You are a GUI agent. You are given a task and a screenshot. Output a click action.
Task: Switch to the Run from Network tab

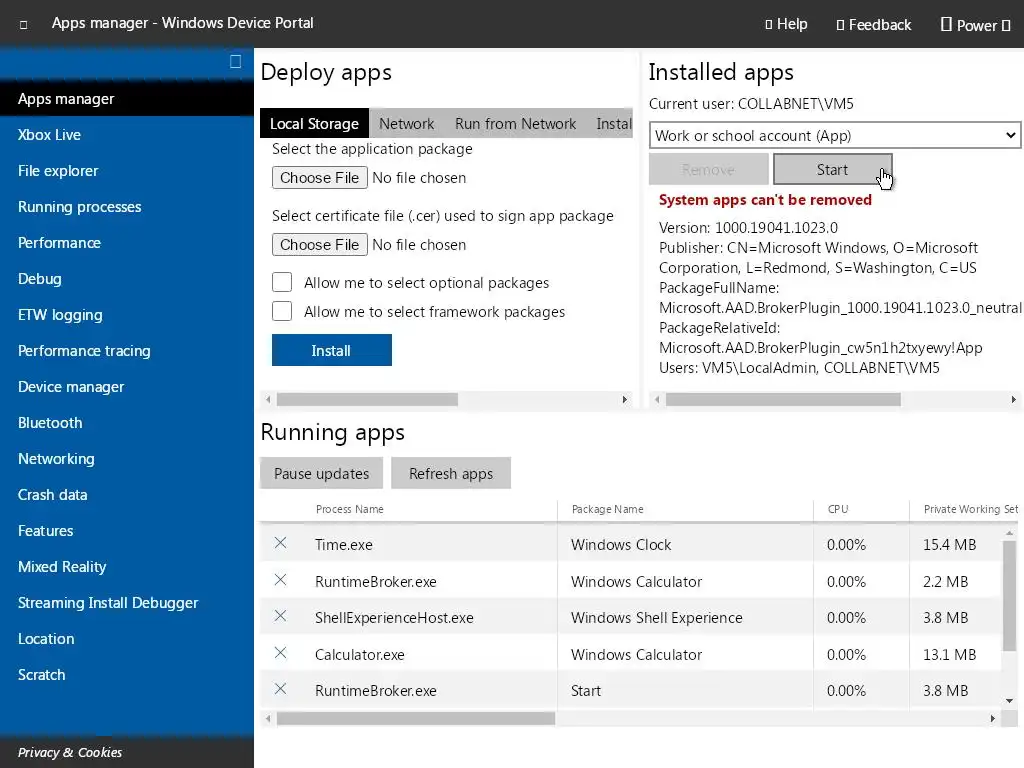[515, 124]
